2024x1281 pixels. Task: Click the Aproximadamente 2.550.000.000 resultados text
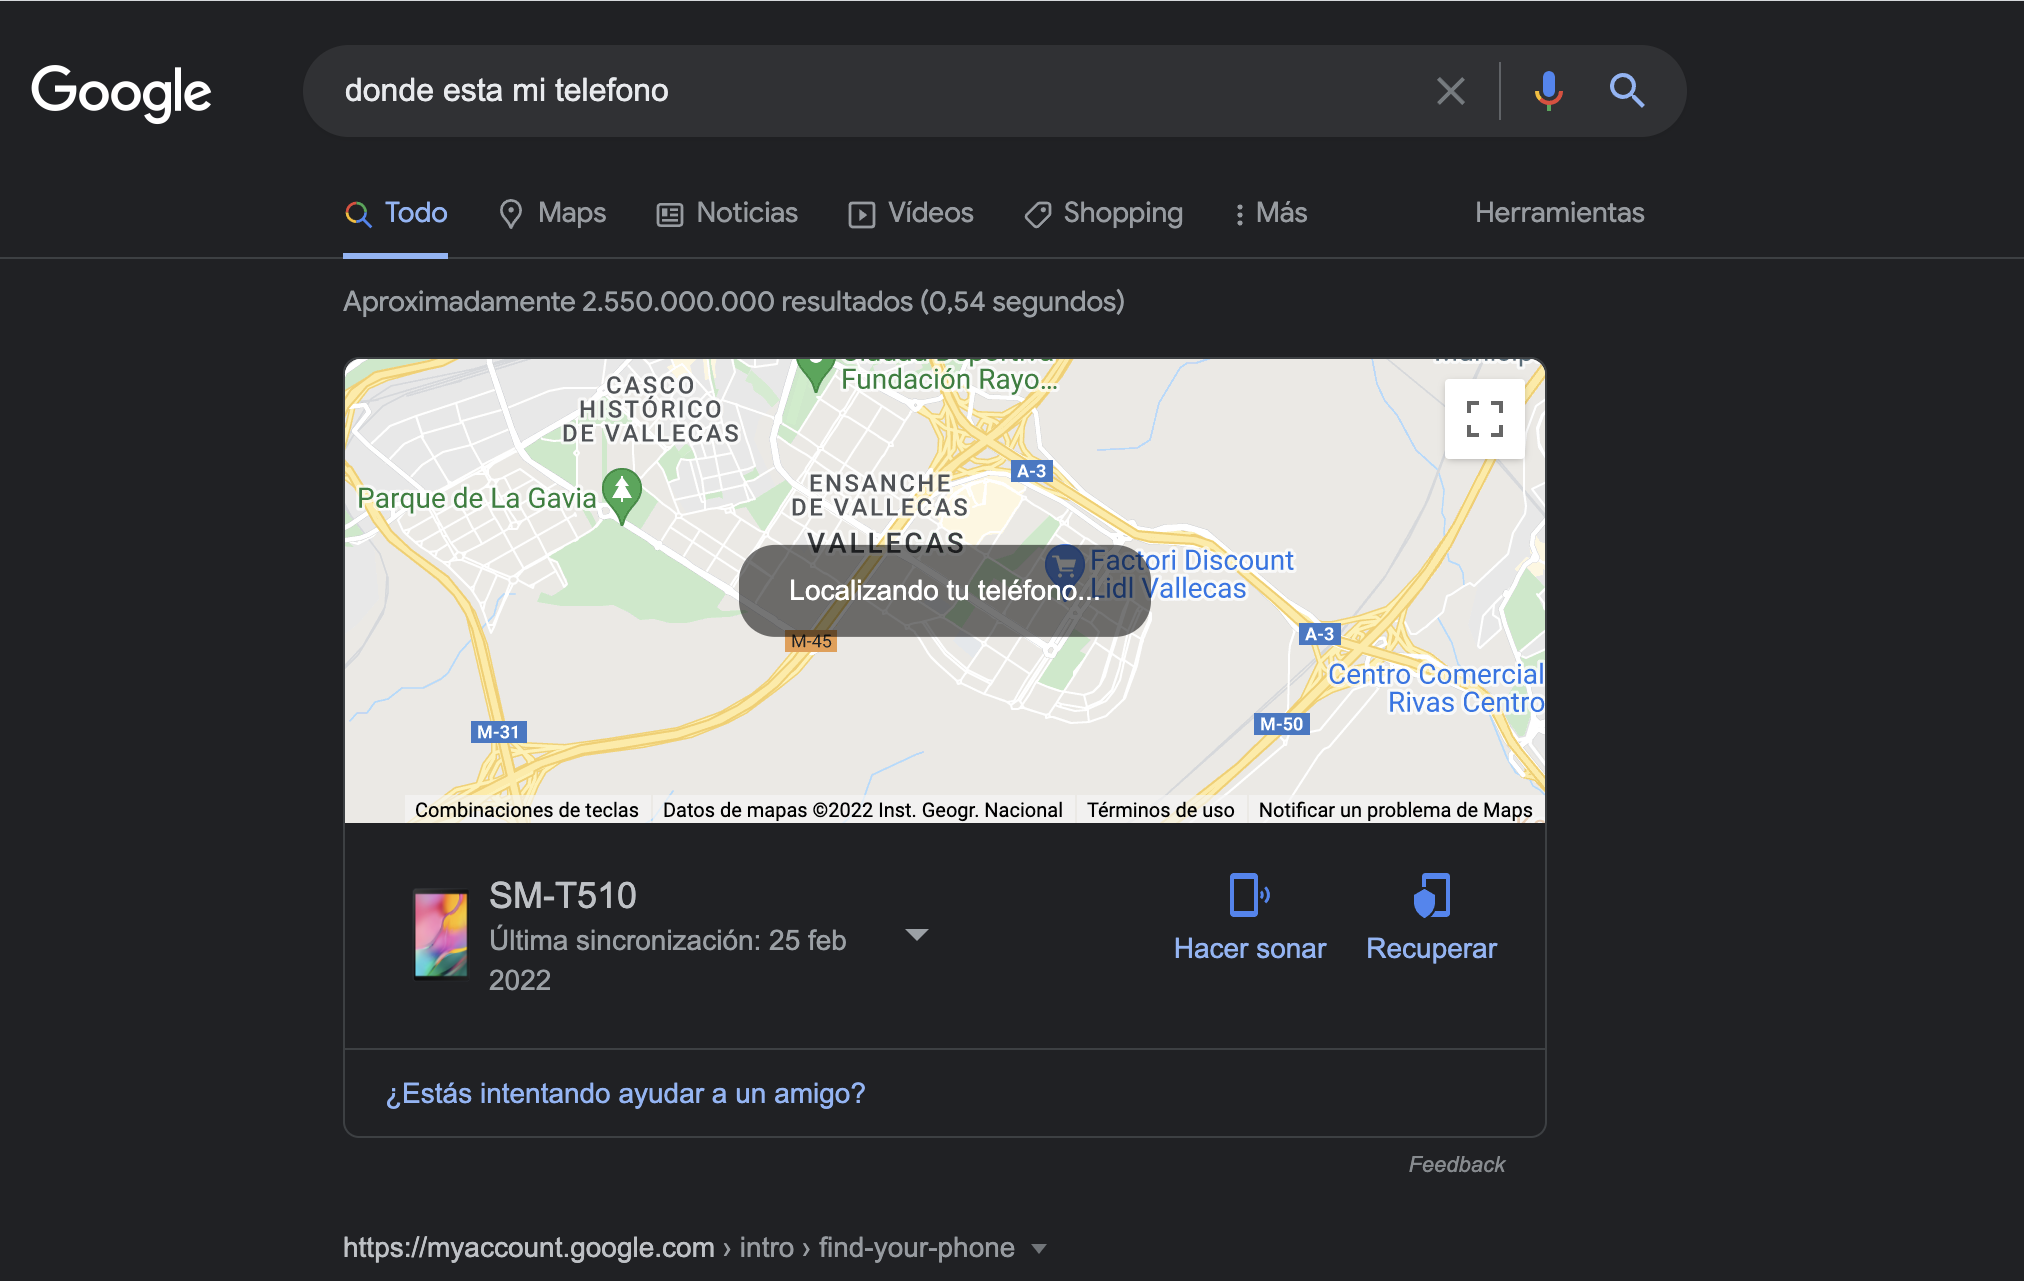click(734, 301)
